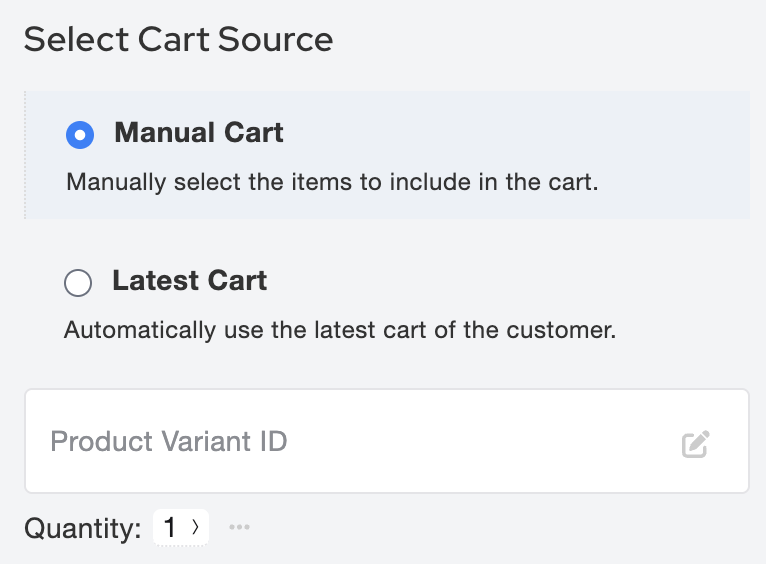Viewport: 766px width, 564px height.
Task: Click the "Manual Cart" bold label
Action: 199,133
